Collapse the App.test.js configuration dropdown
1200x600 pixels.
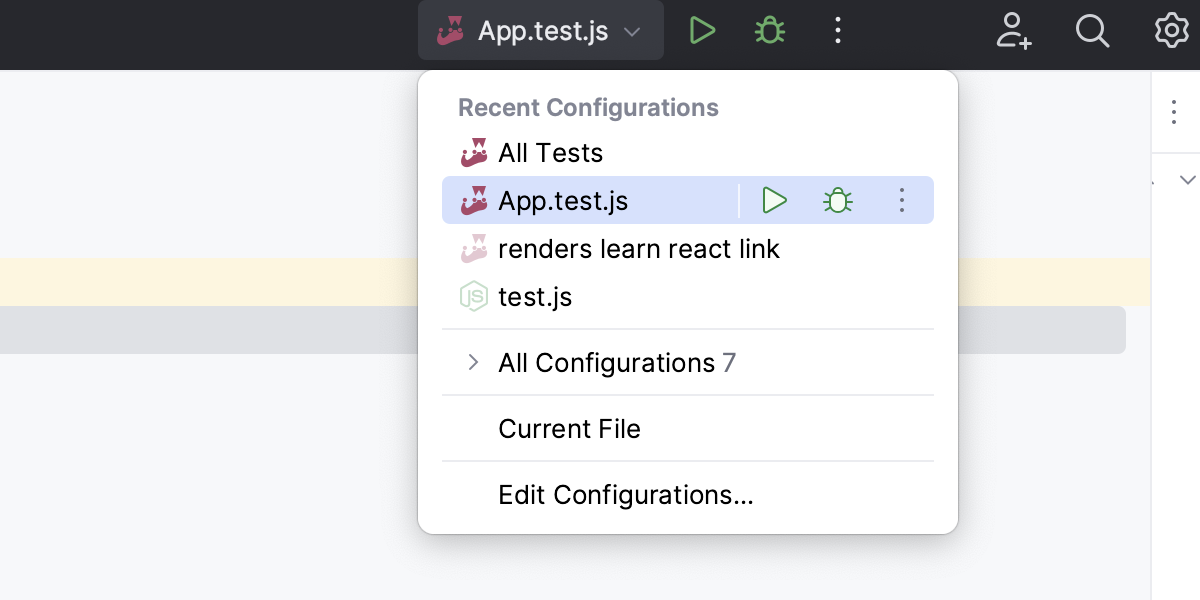631,31
